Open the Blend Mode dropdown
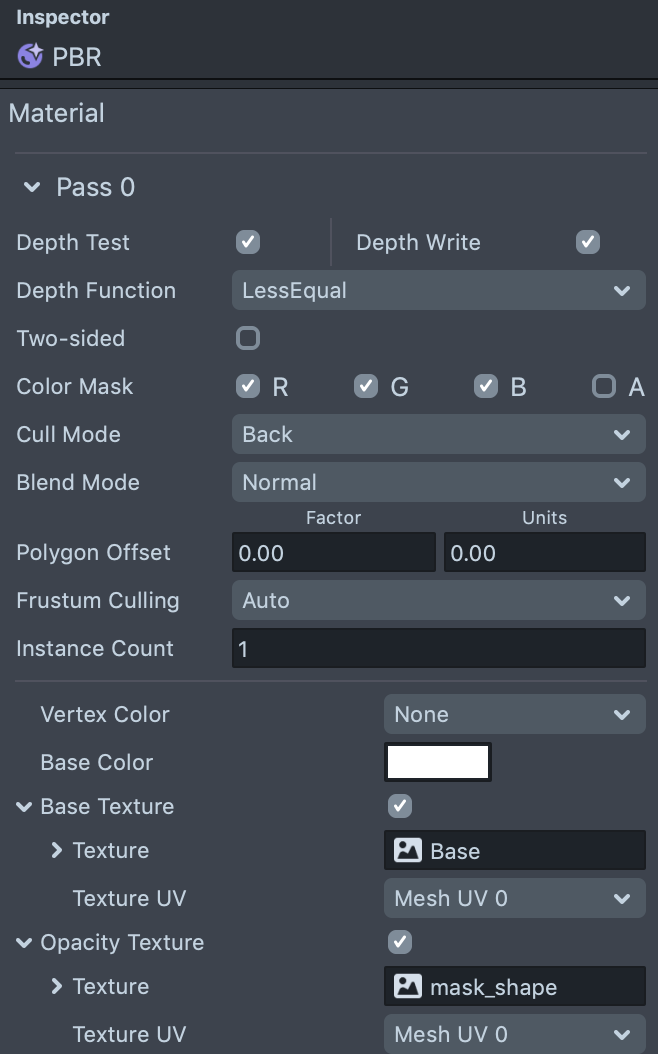658x1054 pixels. pos(438,483)
